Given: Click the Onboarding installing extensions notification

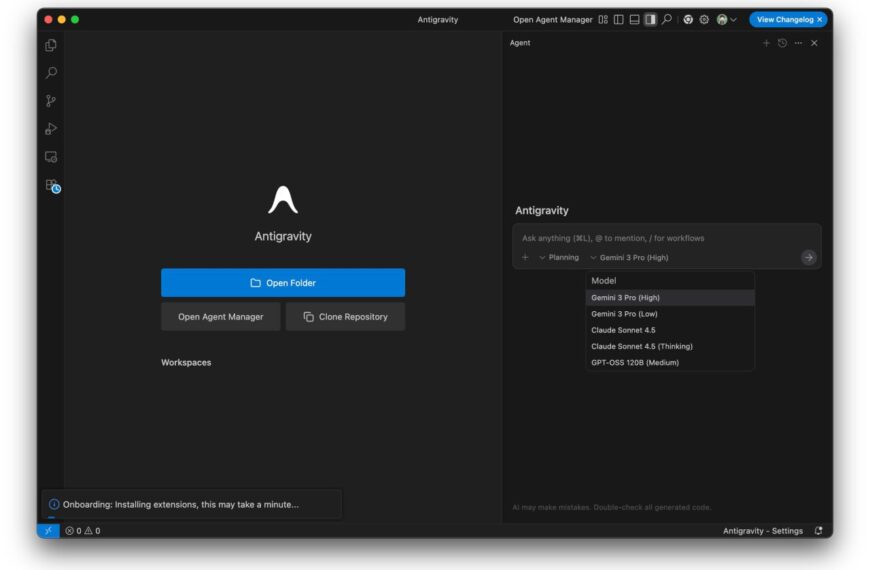Looking at the screenshot, I should pos(192,505).
